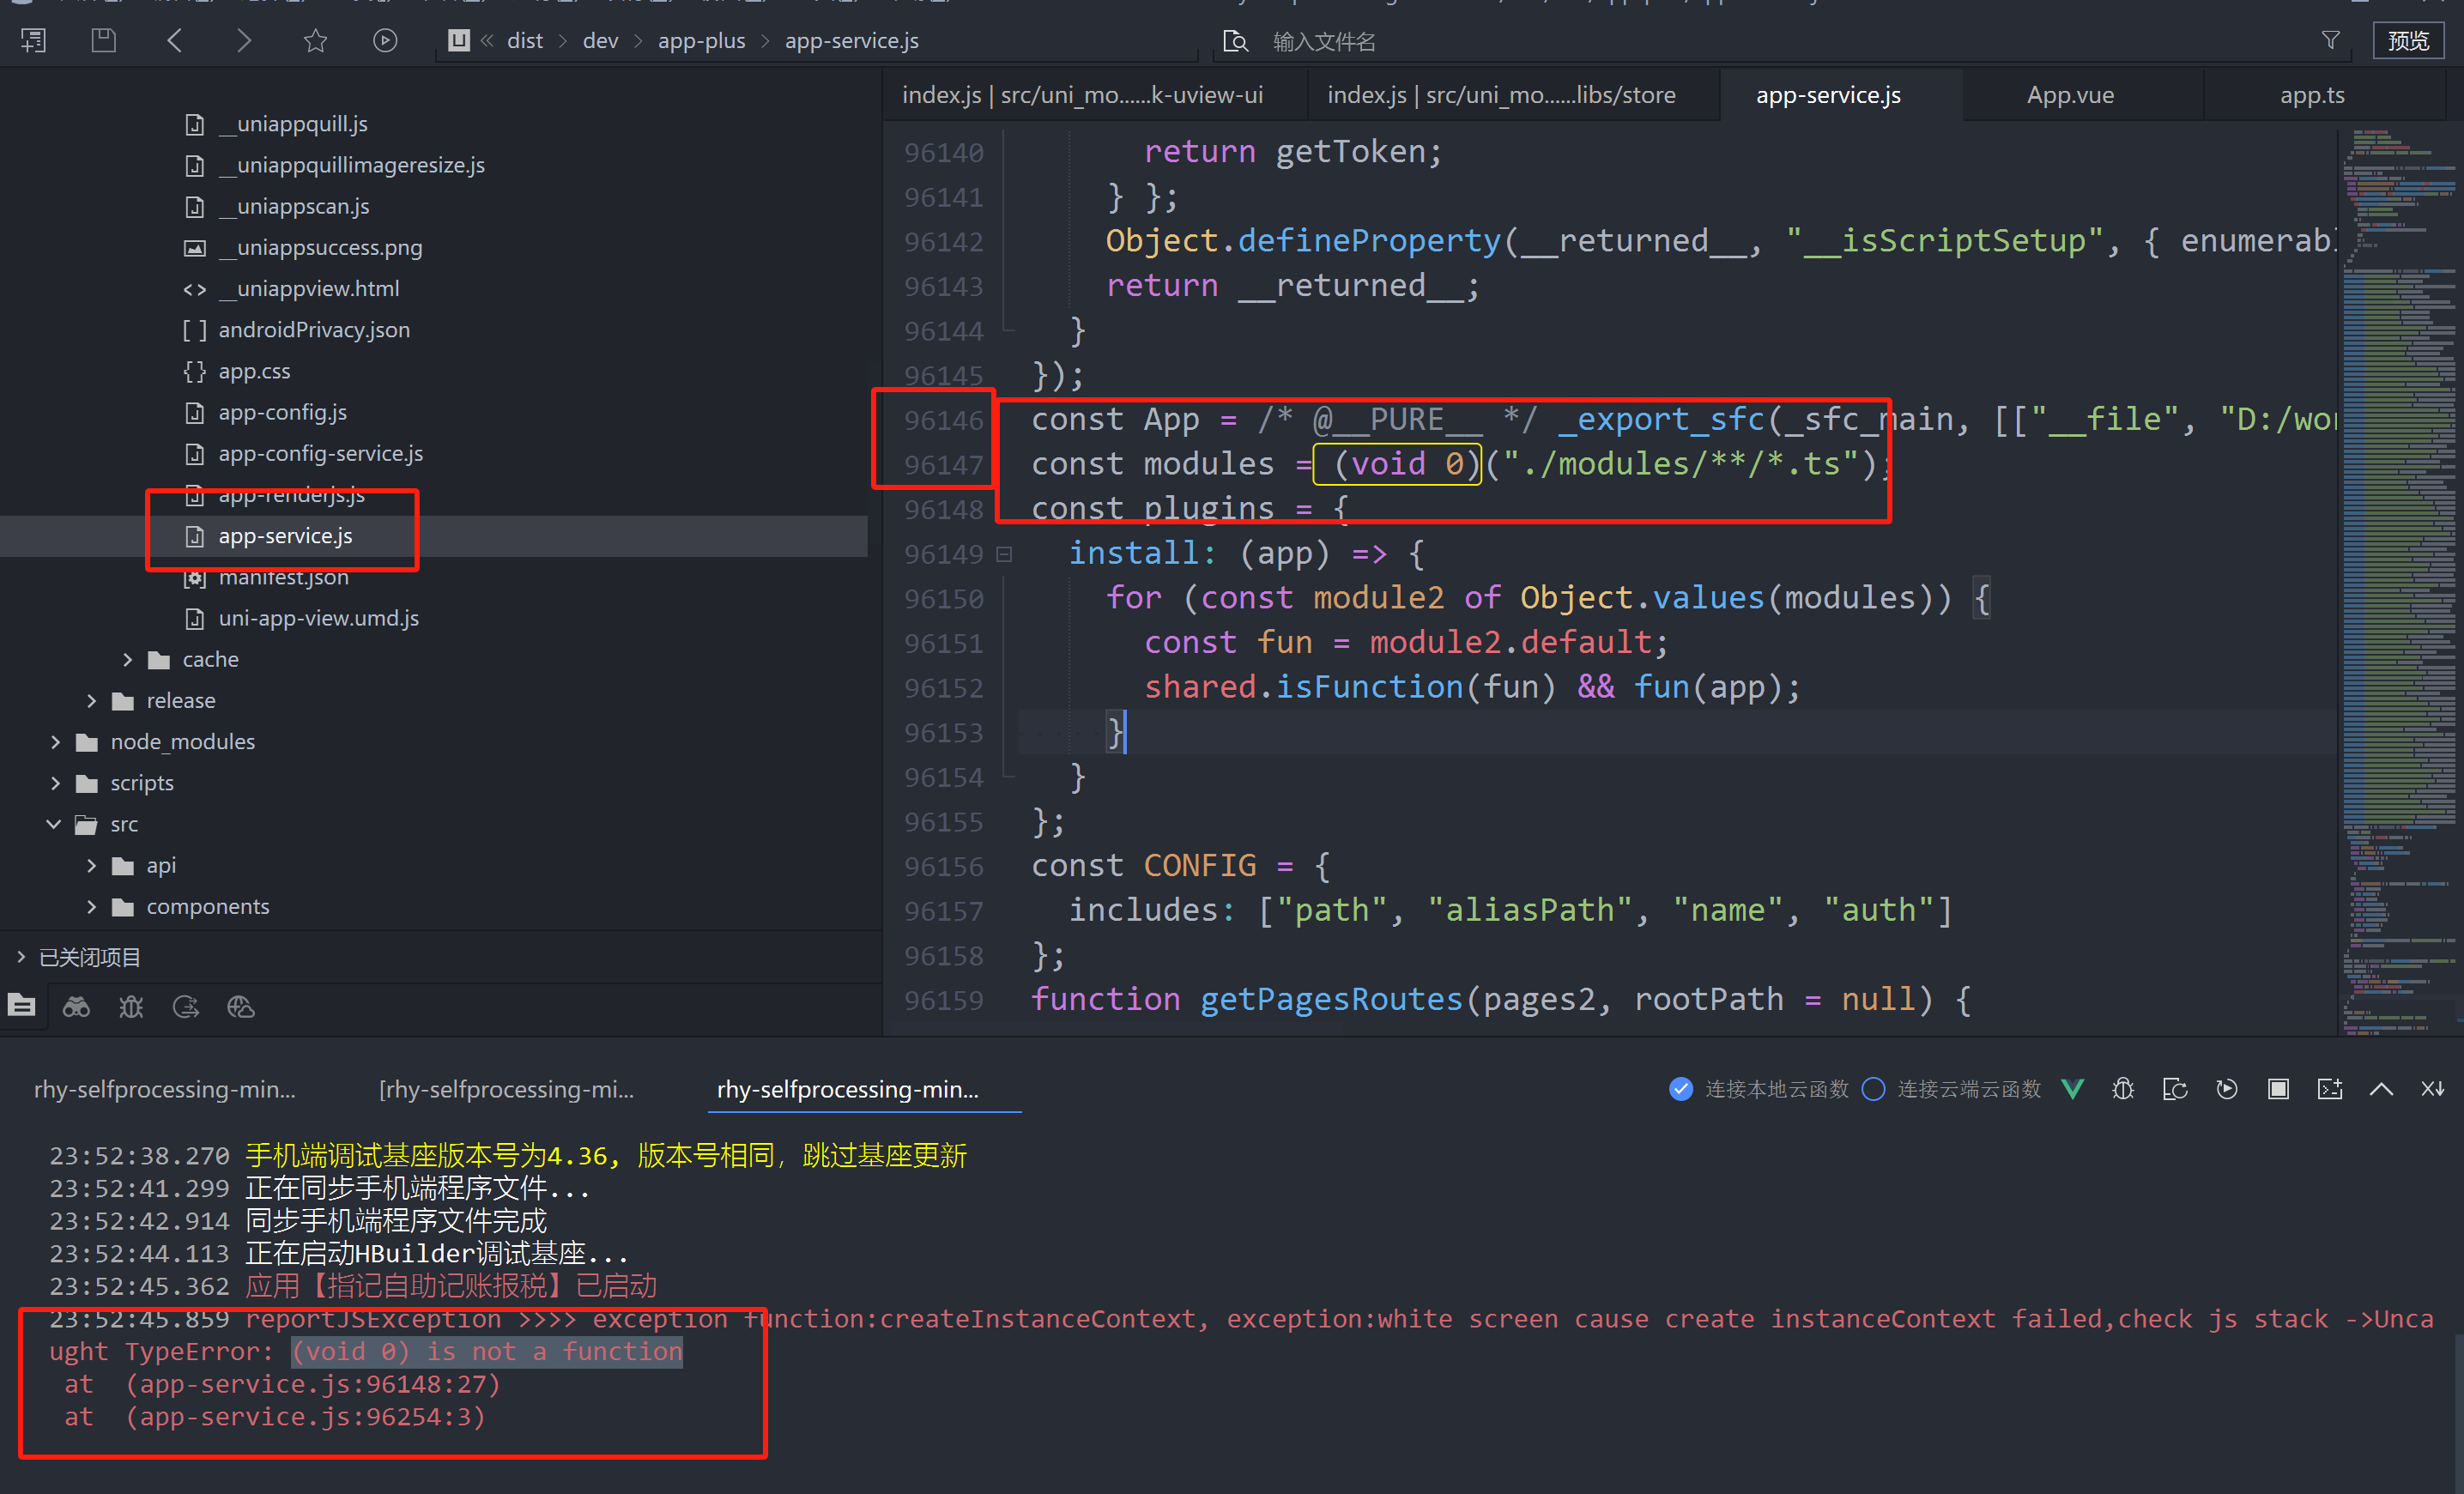Expand the api folder

(x=92, y=866)
